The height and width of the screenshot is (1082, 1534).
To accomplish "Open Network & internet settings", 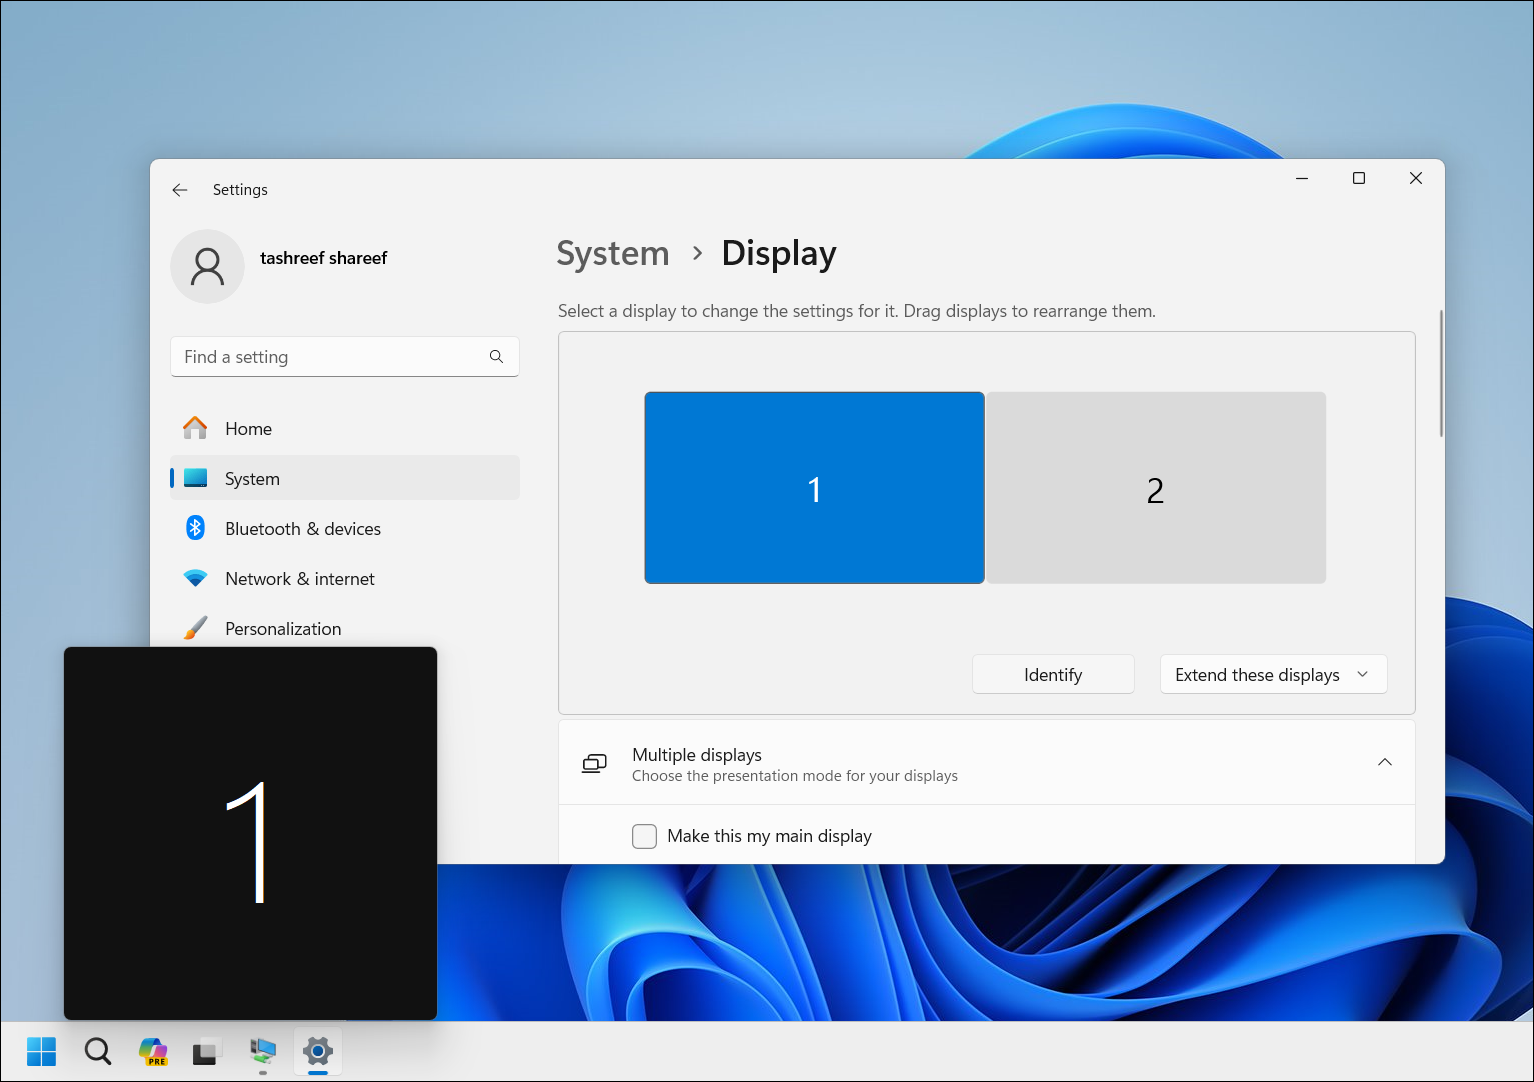I will click(x=299, y=578).
